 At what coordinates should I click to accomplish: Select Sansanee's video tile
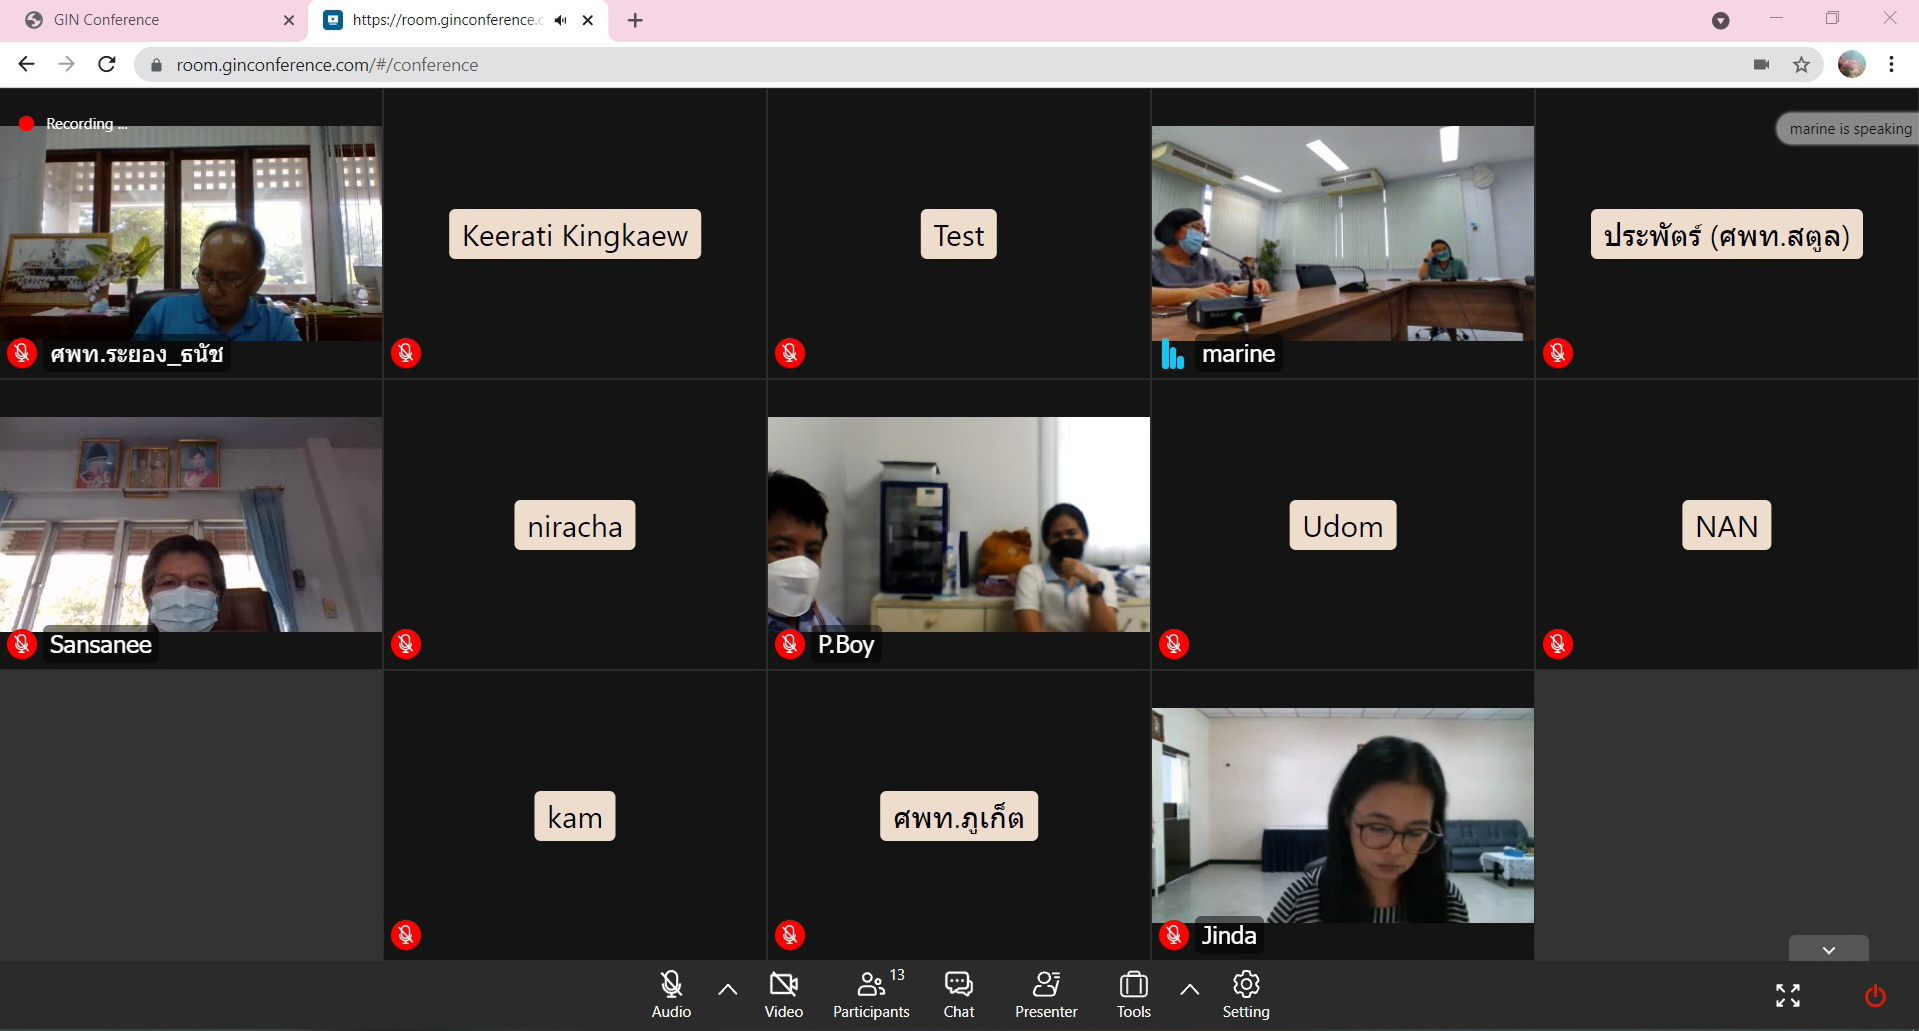pyautogui.click(x=190, y=524)
